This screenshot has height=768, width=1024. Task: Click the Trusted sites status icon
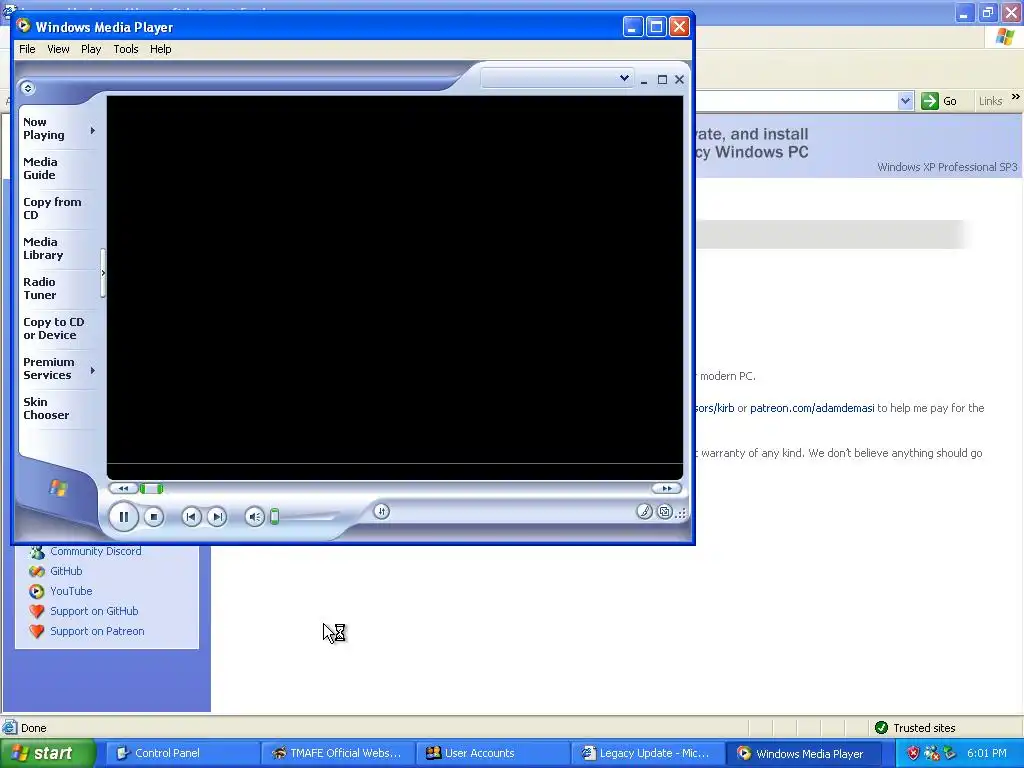click(881, 728)
